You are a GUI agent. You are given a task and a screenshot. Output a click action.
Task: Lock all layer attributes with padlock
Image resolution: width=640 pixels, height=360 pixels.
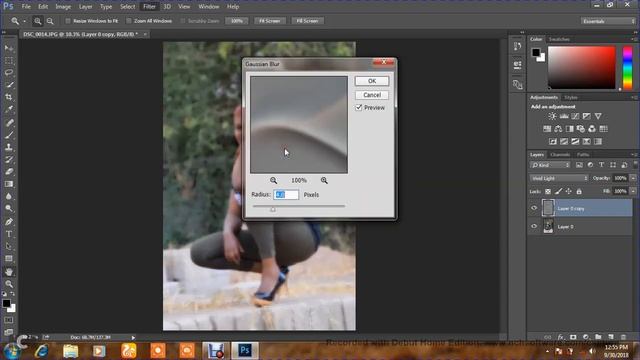579,191
